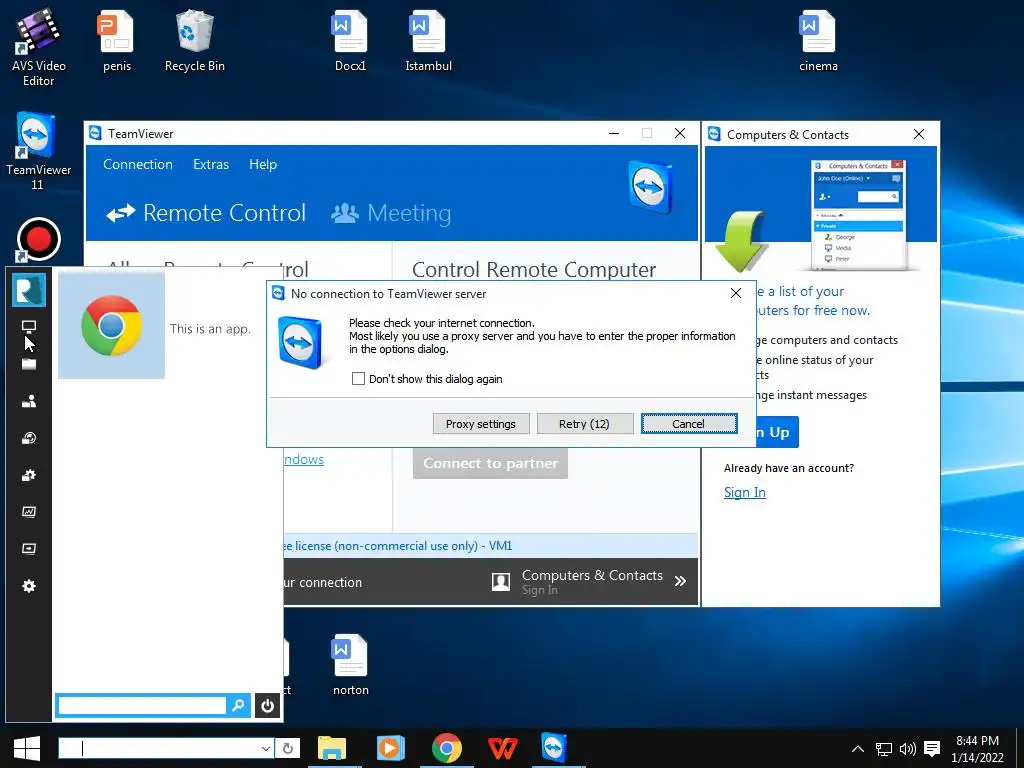
Task: Click the Retry button in the dialog
Action: pos(584,424)
